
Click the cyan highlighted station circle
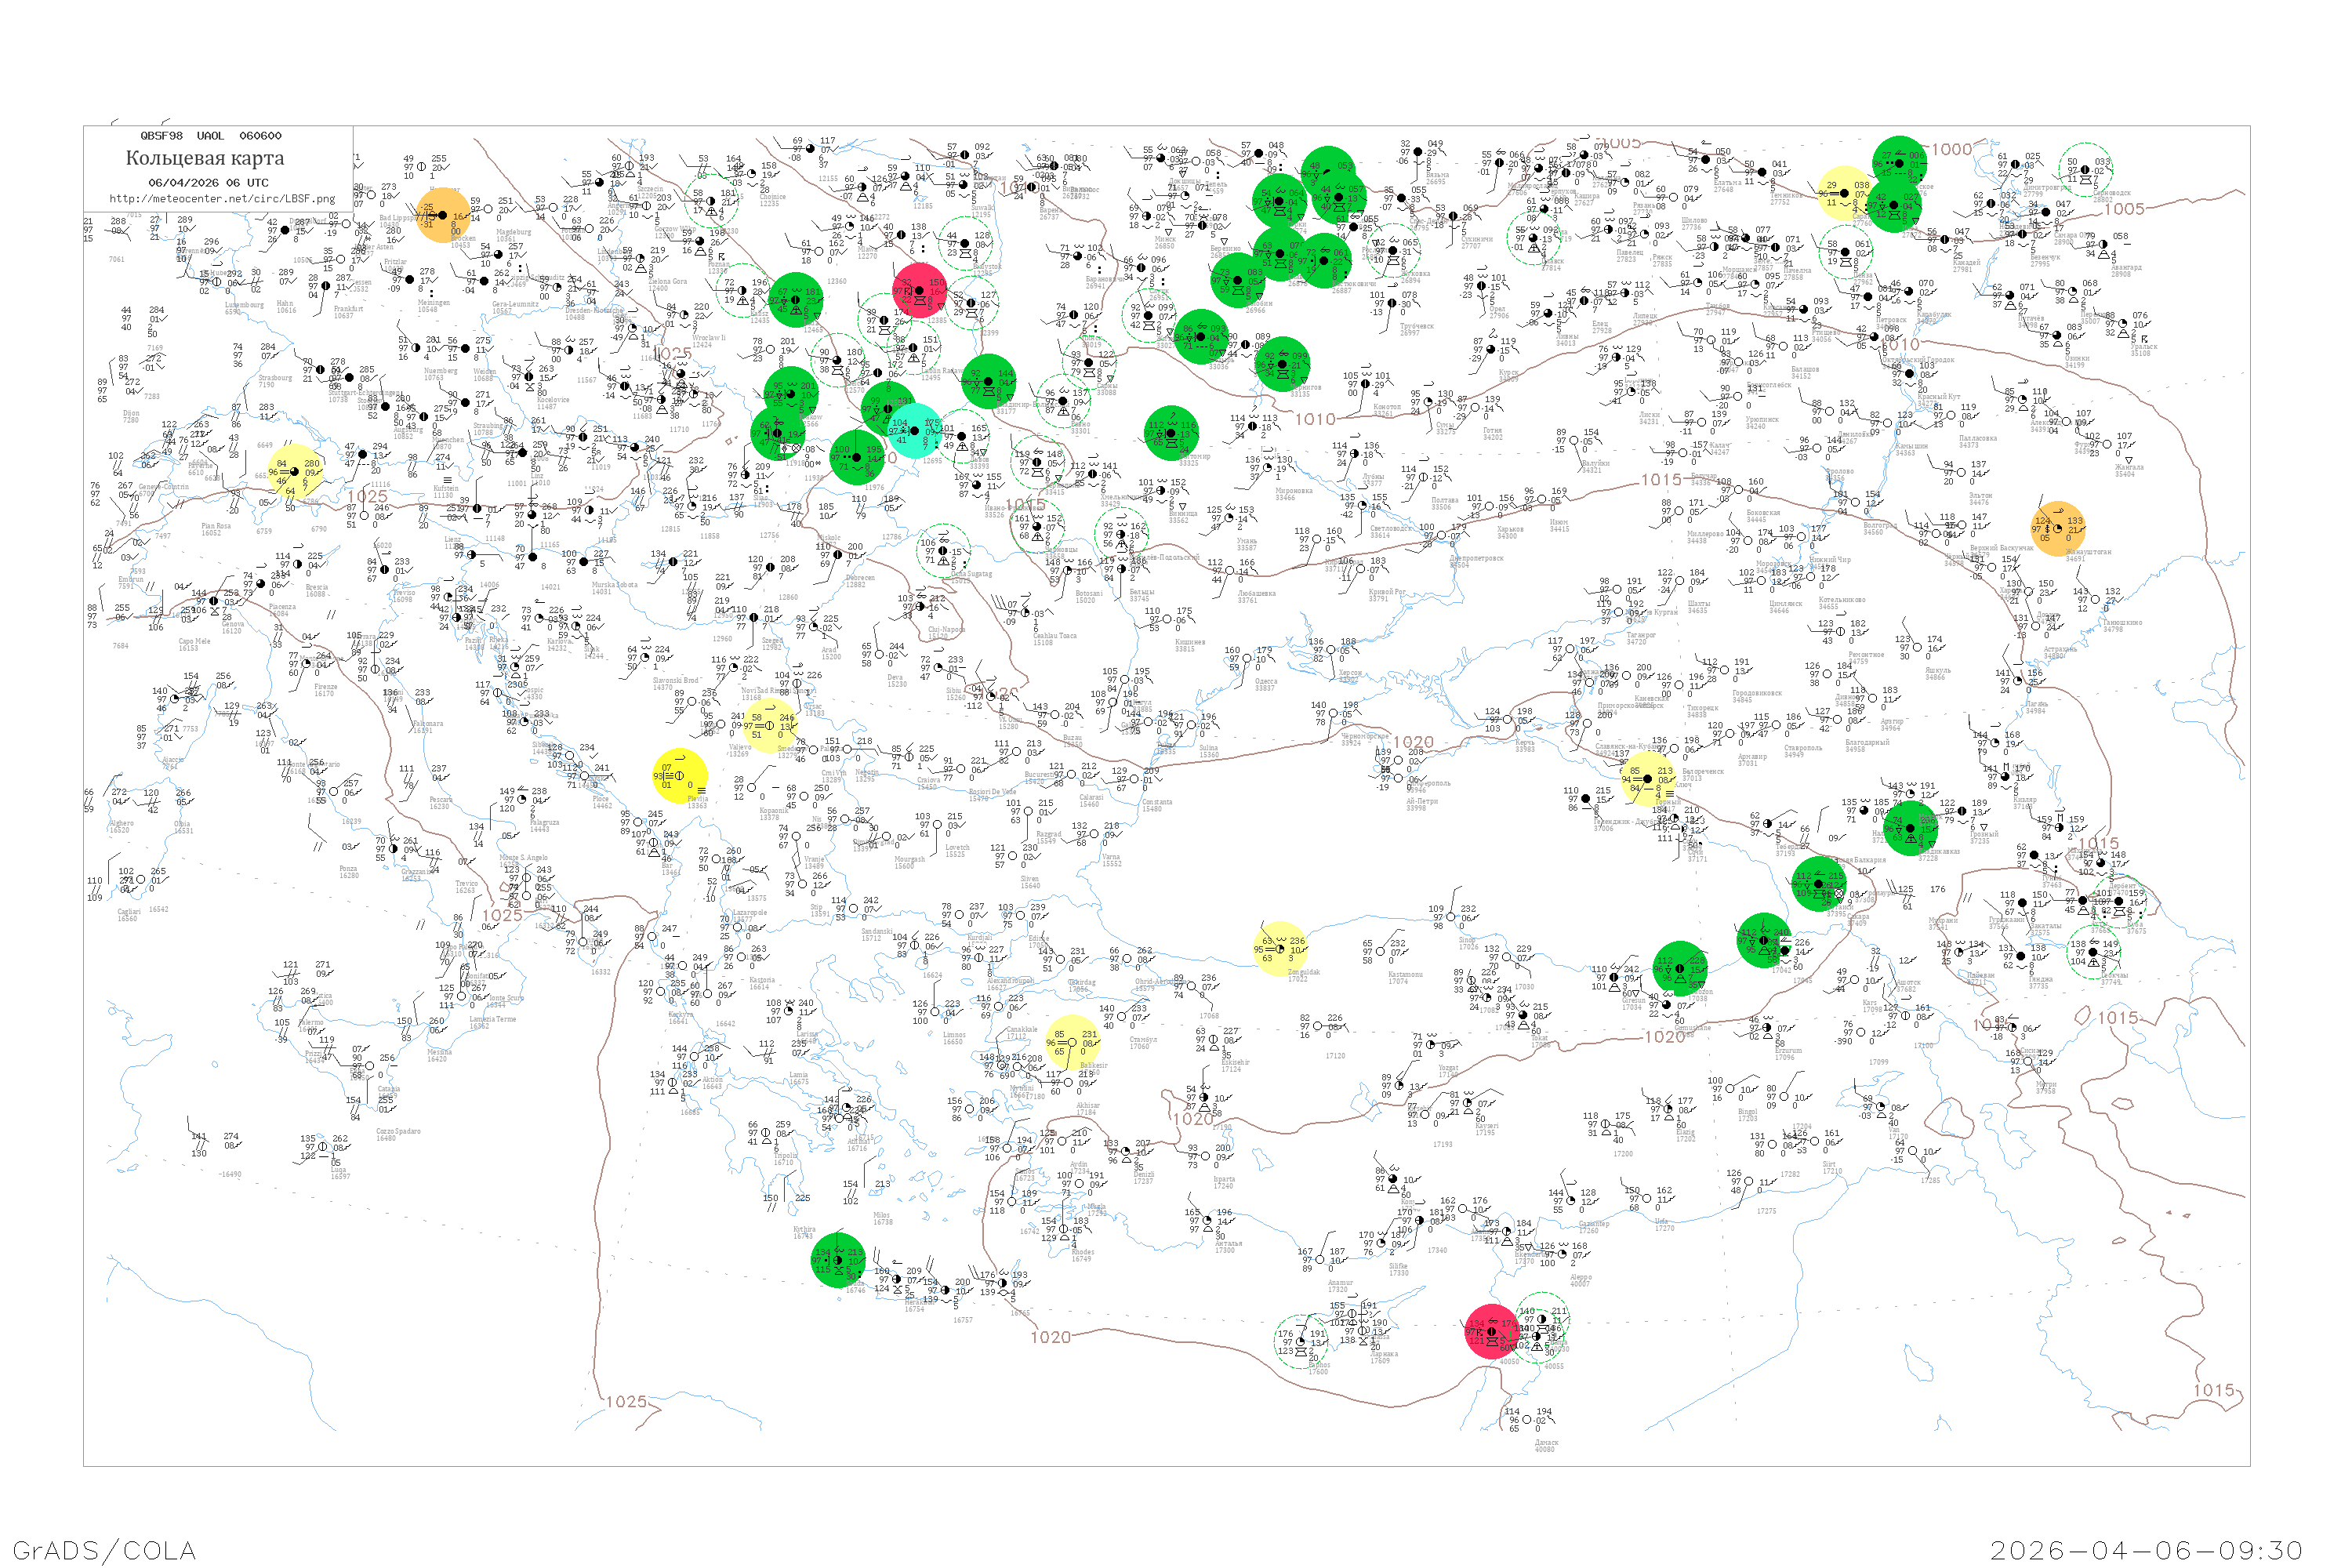pos(914,431)
